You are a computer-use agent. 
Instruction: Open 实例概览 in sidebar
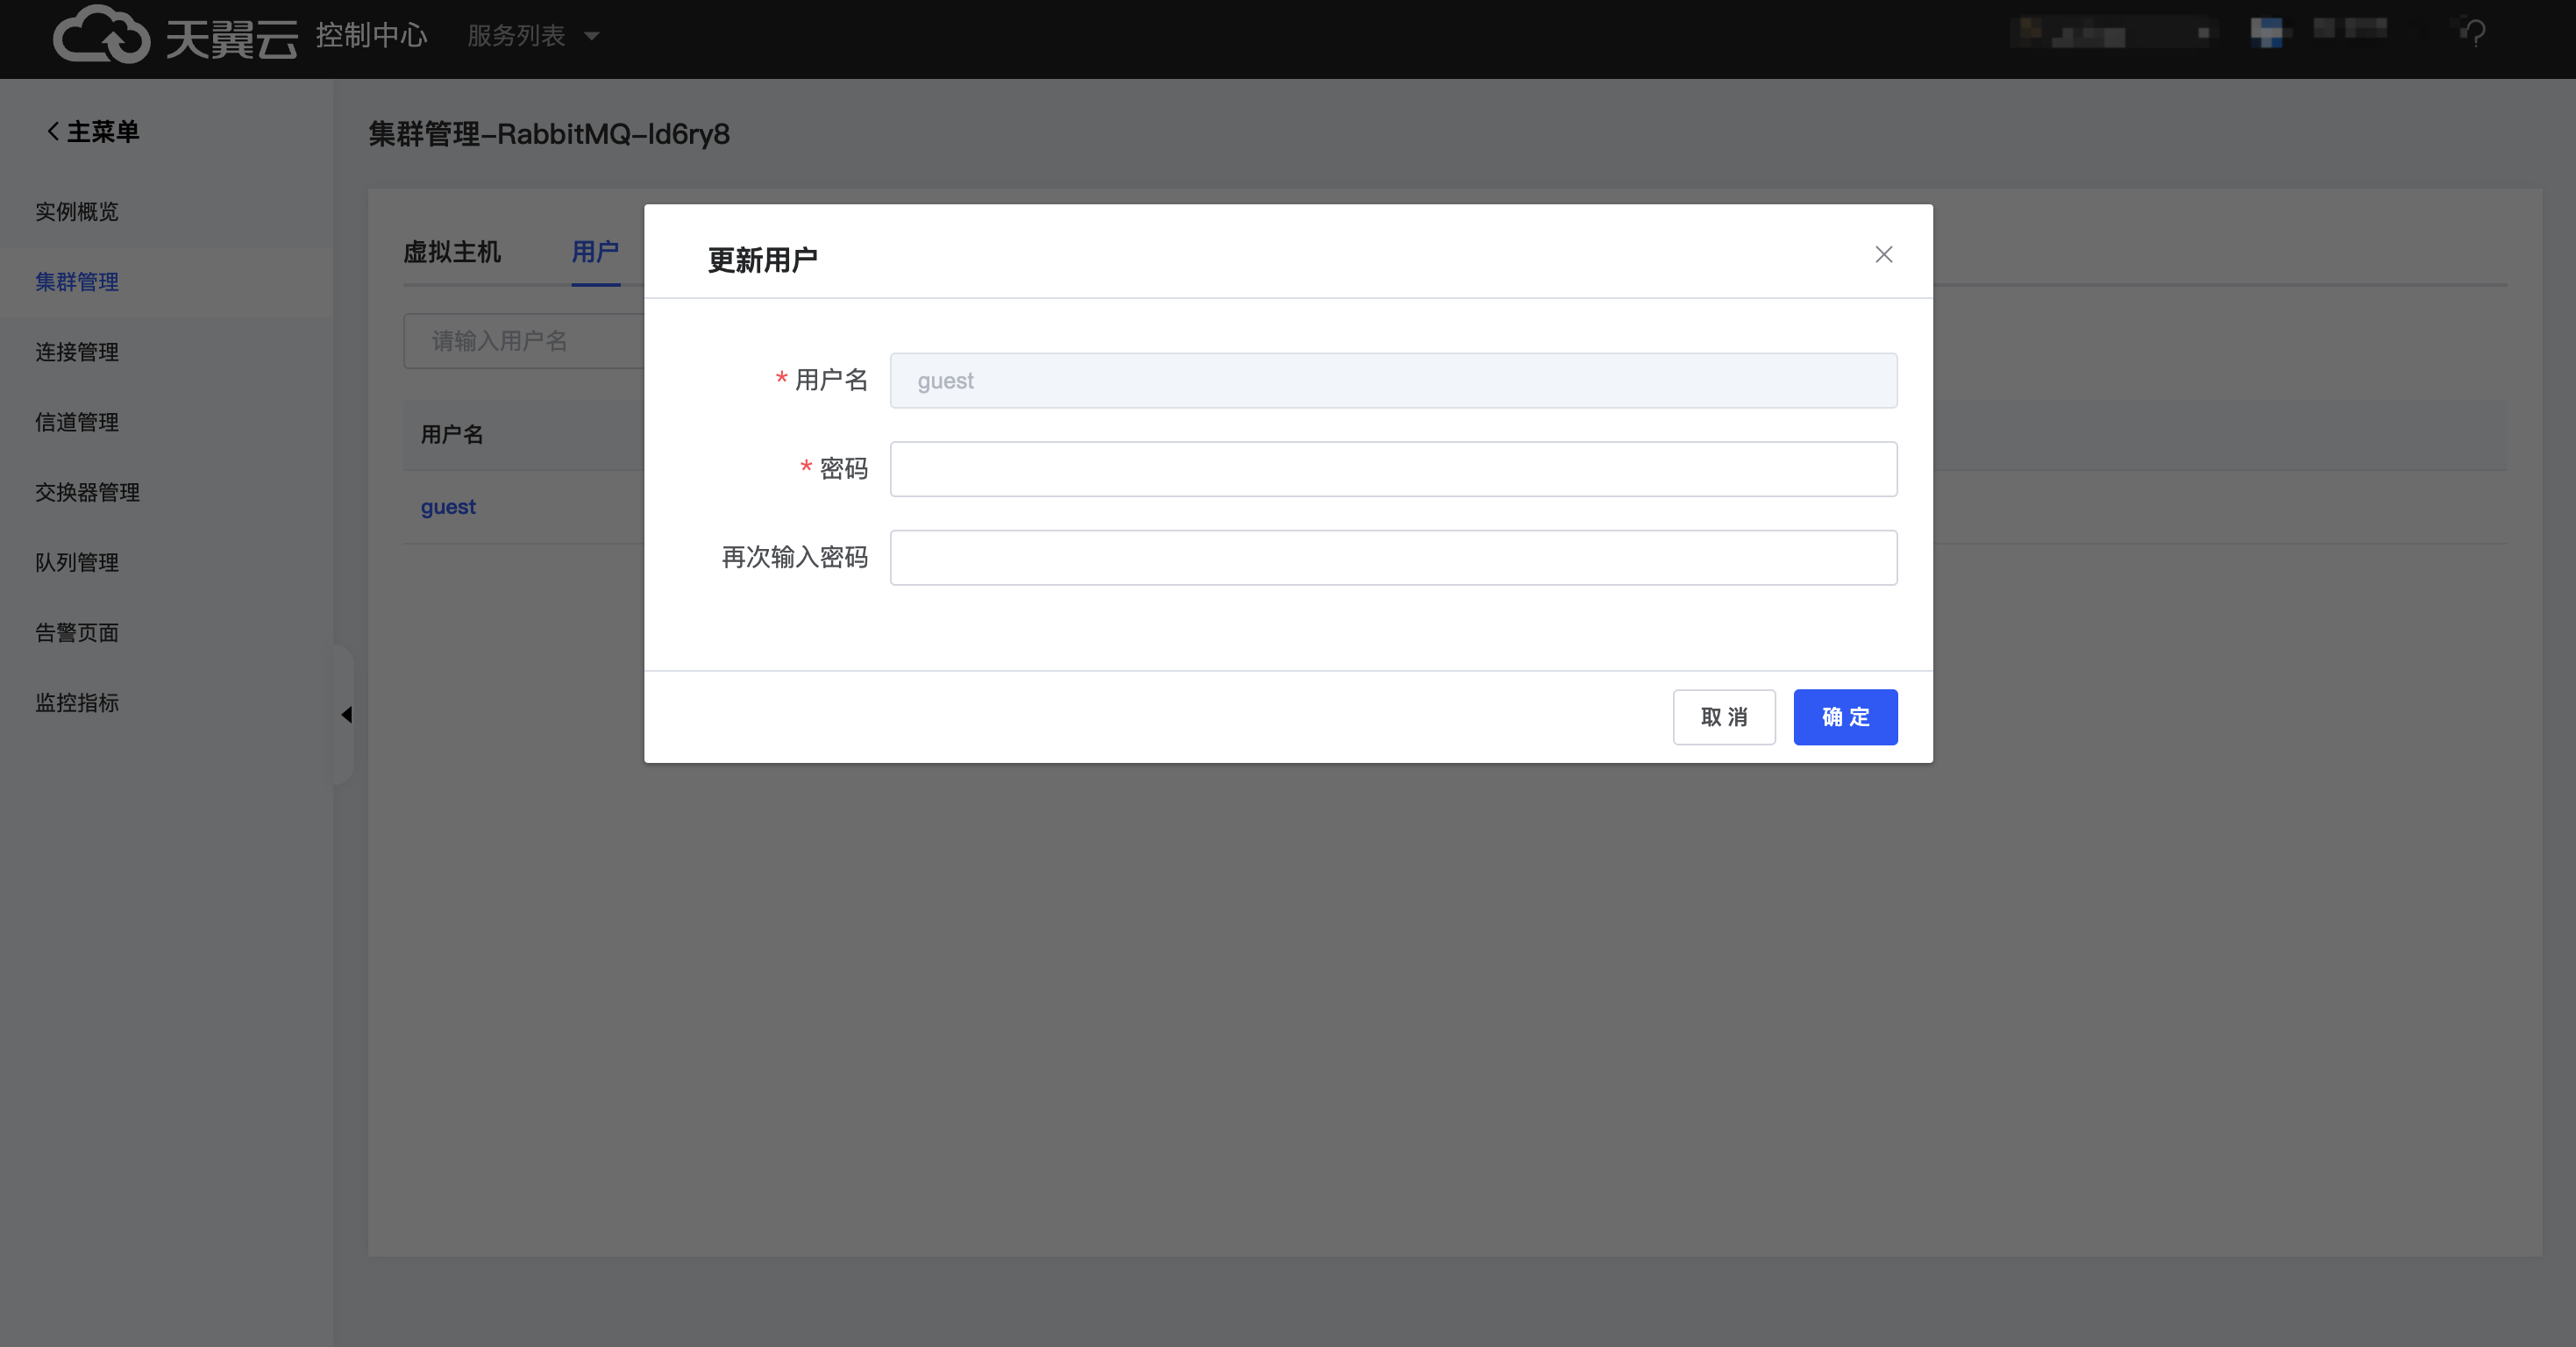[77, 212]
